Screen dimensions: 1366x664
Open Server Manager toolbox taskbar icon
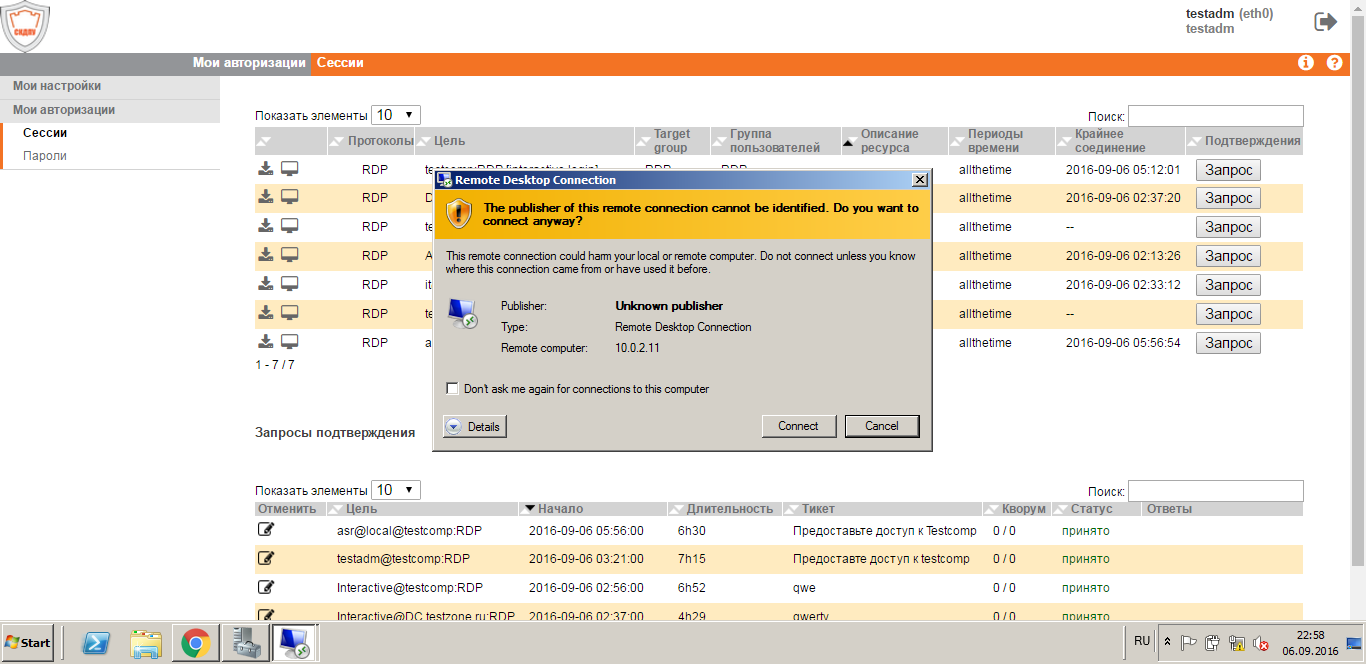pos(244,643)
